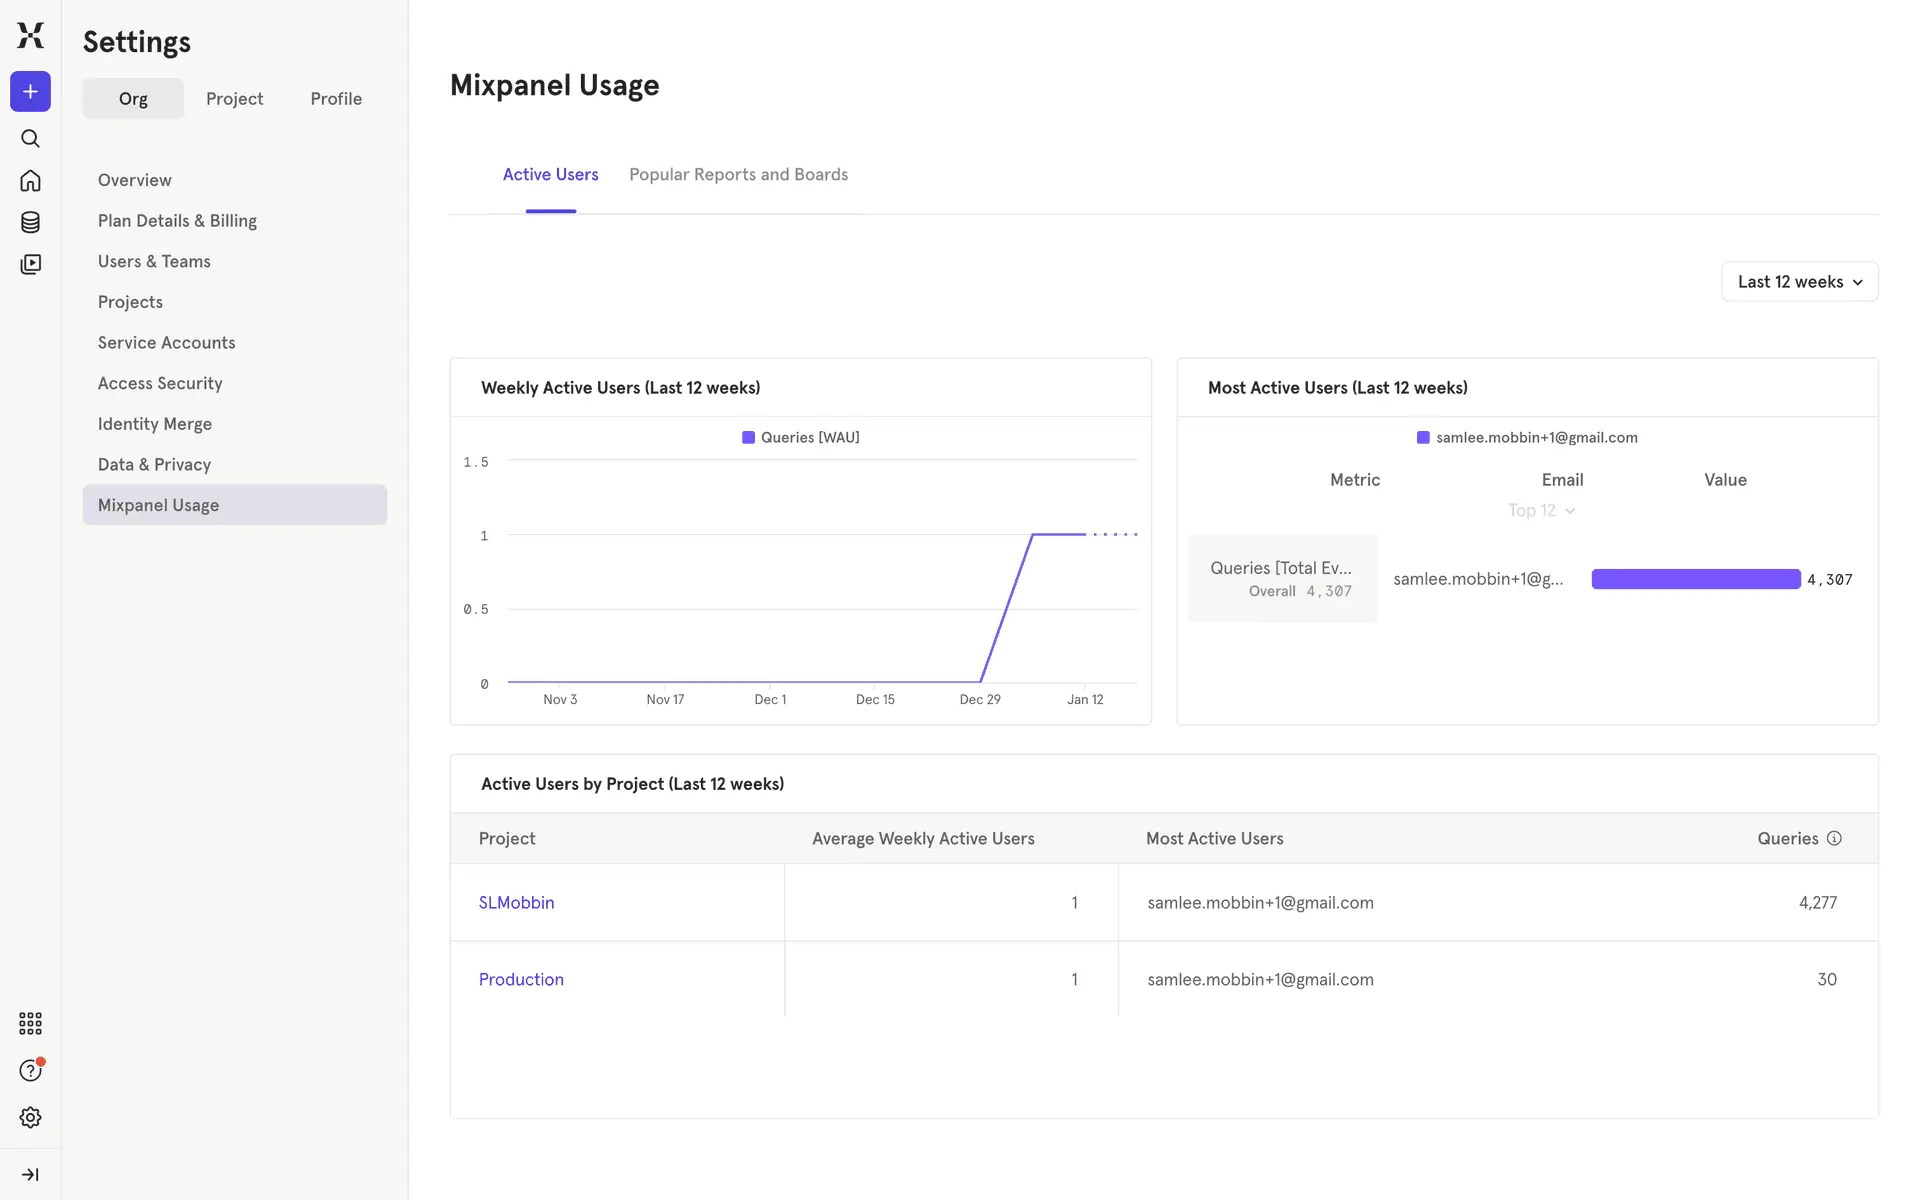The height and width of the screenshot is (1200, 1920).
Task: Click the Mixpanel logo icon
Action: (x=30, y=35)
